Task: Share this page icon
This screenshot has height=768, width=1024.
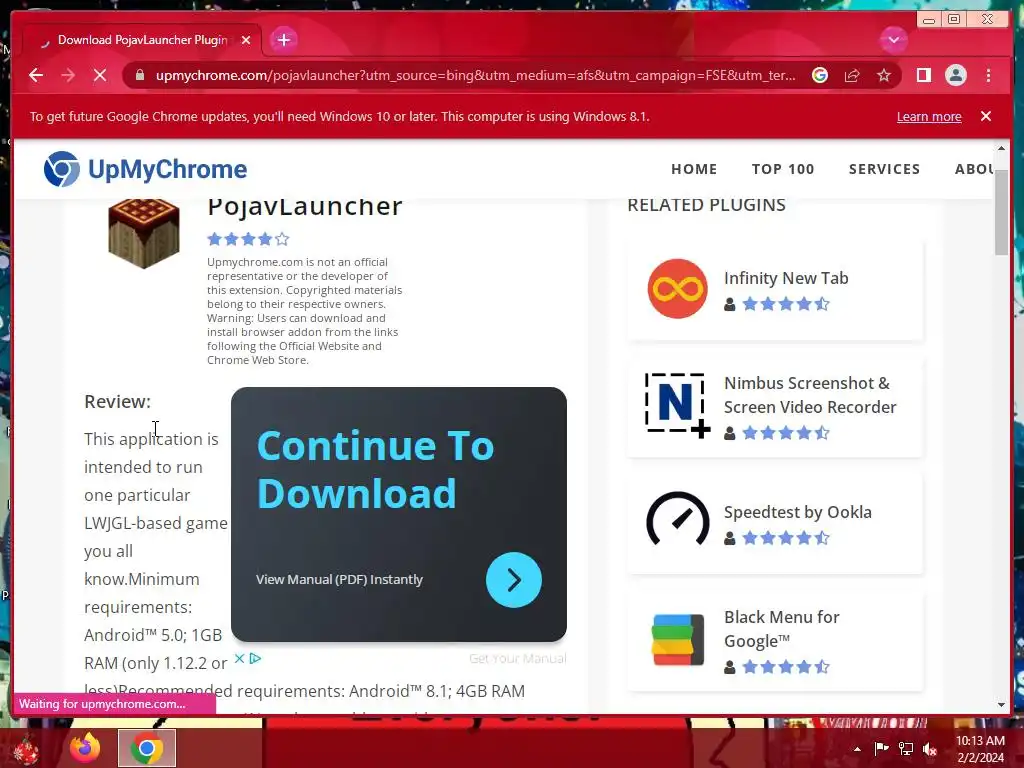Action: (852, 75)
